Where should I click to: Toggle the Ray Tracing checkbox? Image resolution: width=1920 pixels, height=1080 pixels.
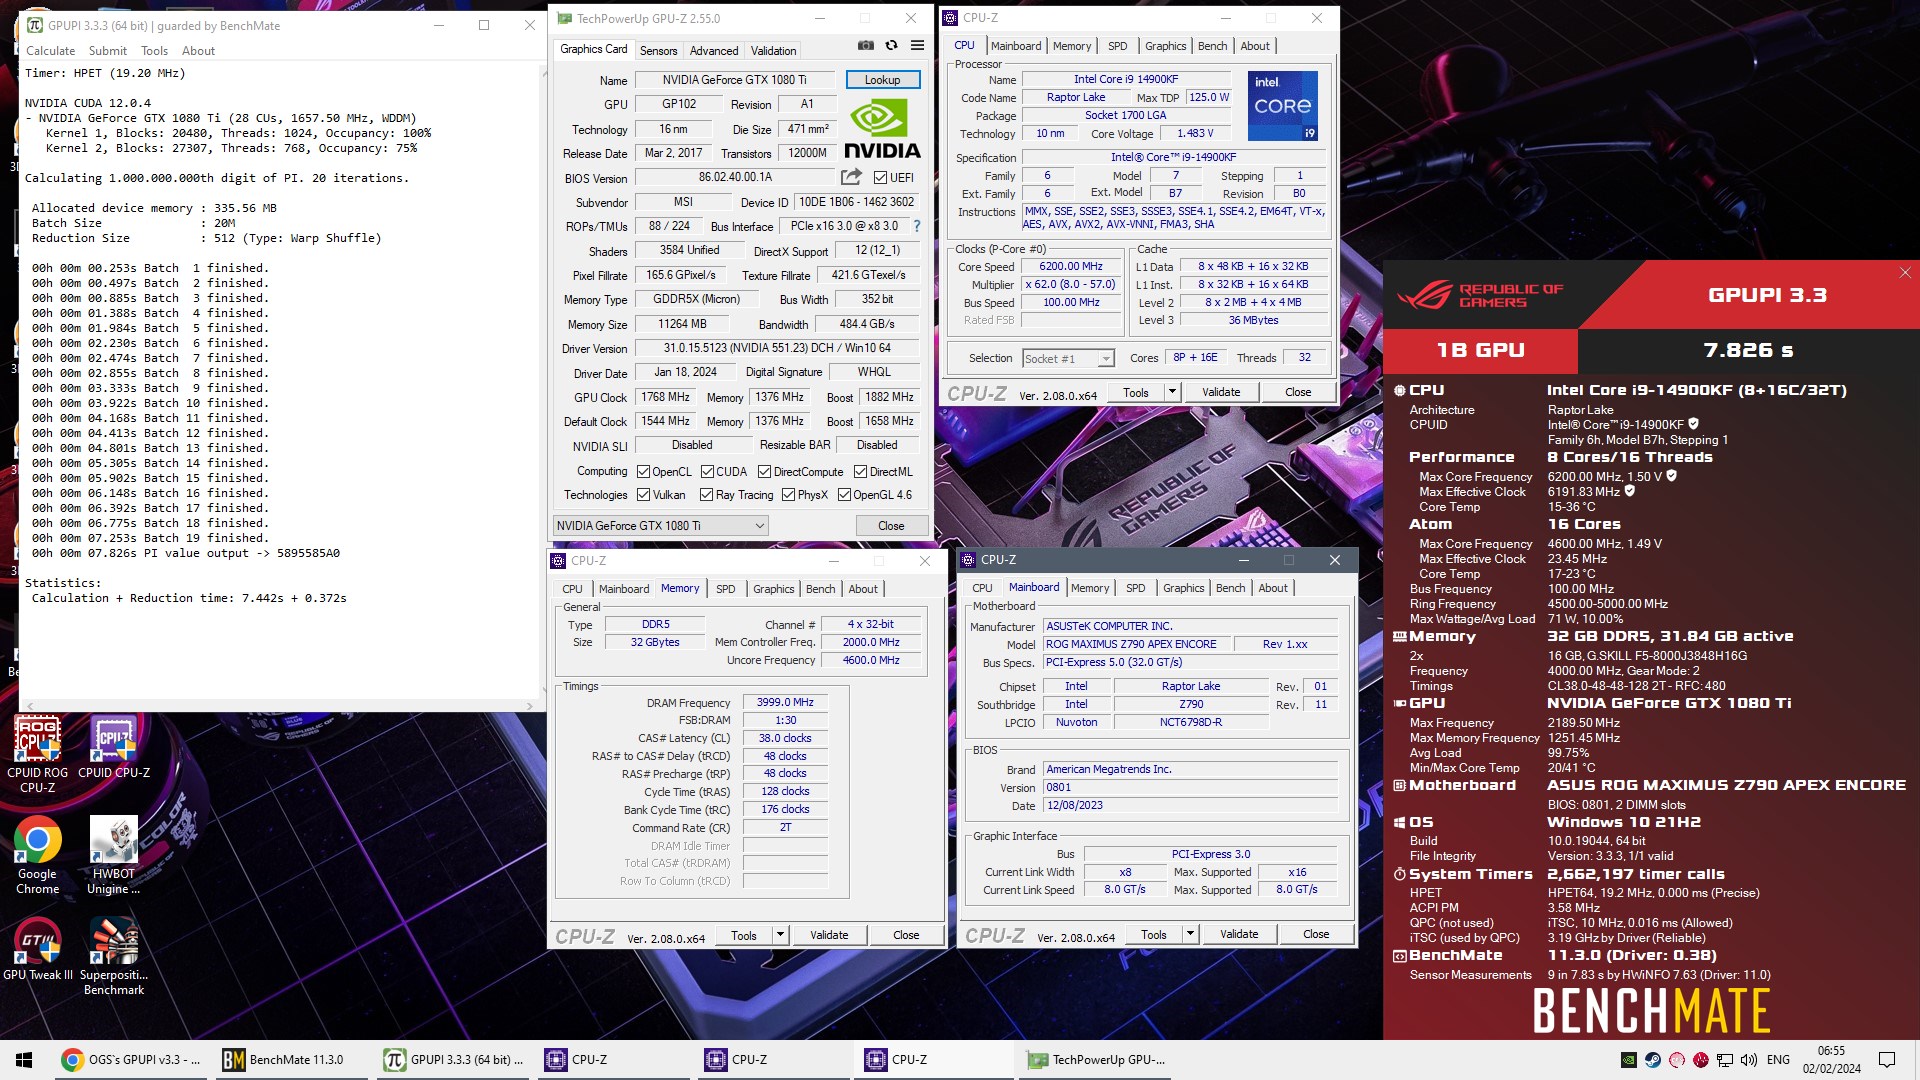pos(707,495)
